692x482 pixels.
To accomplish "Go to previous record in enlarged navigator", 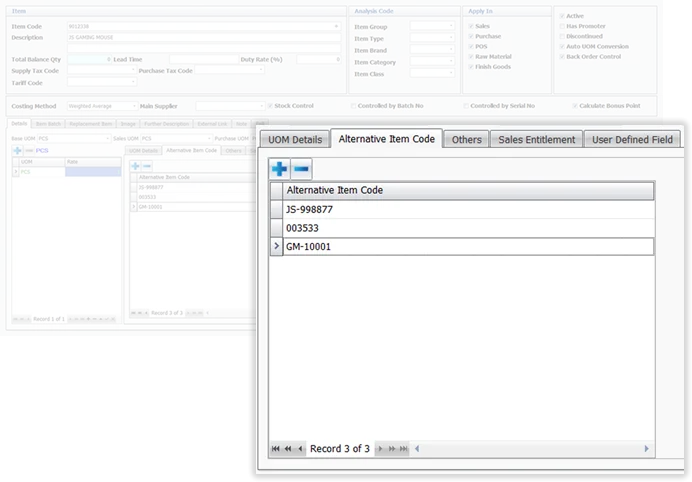I will click(x=300, y=449).
